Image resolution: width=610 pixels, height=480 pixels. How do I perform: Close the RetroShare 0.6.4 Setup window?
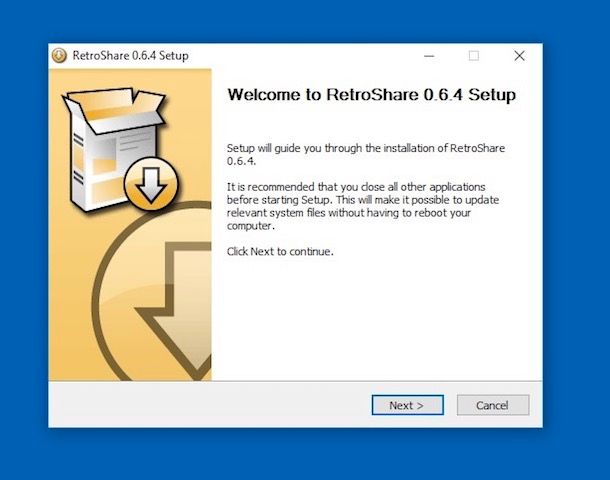click(x=519, y=56)
